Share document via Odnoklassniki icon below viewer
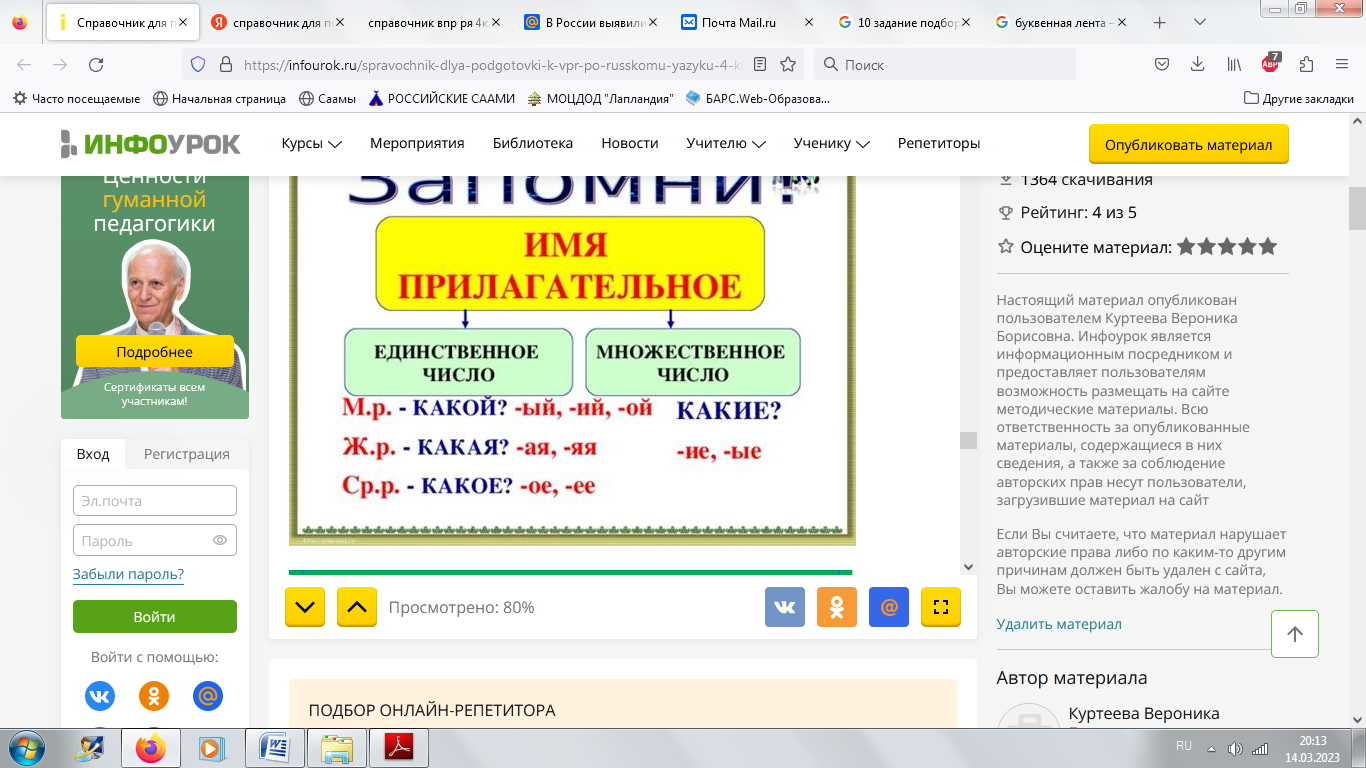This screenshot has width=1366, height=768. click(837, 607)
